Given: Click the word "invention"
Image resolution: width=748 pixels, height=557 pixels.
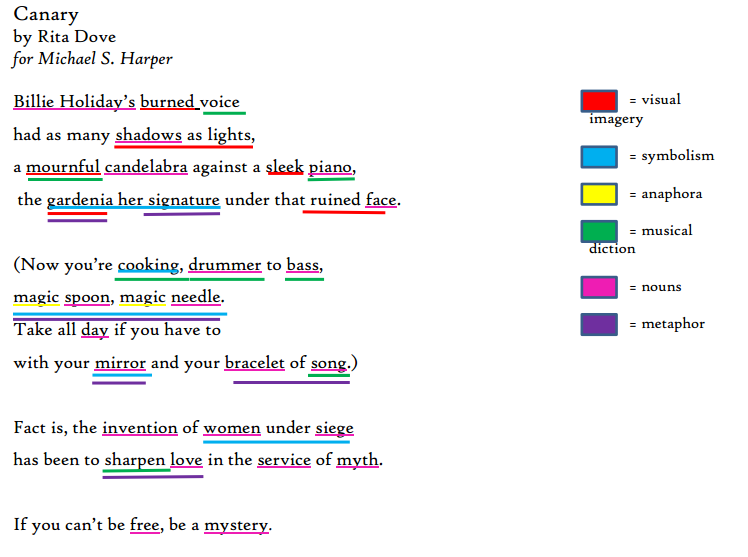Looking at the screenshot, I should tap(140, 428).
